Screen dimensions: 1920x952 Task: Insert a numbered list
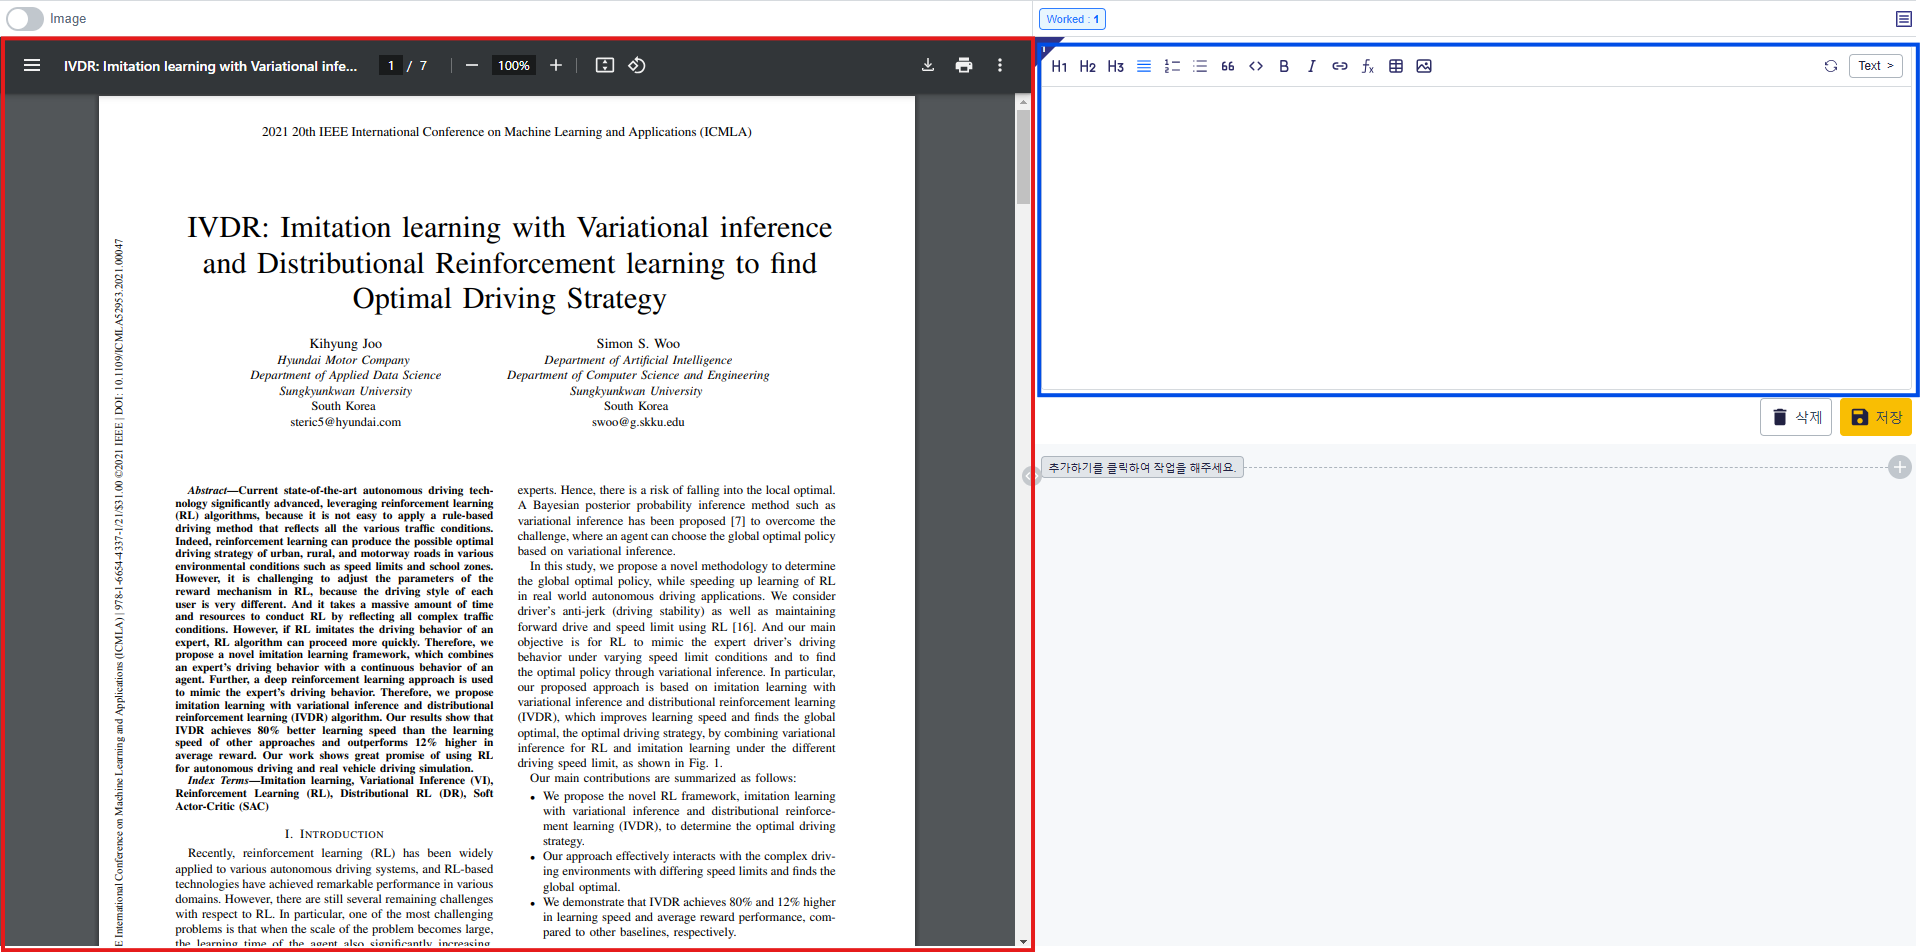point(1172,66)
